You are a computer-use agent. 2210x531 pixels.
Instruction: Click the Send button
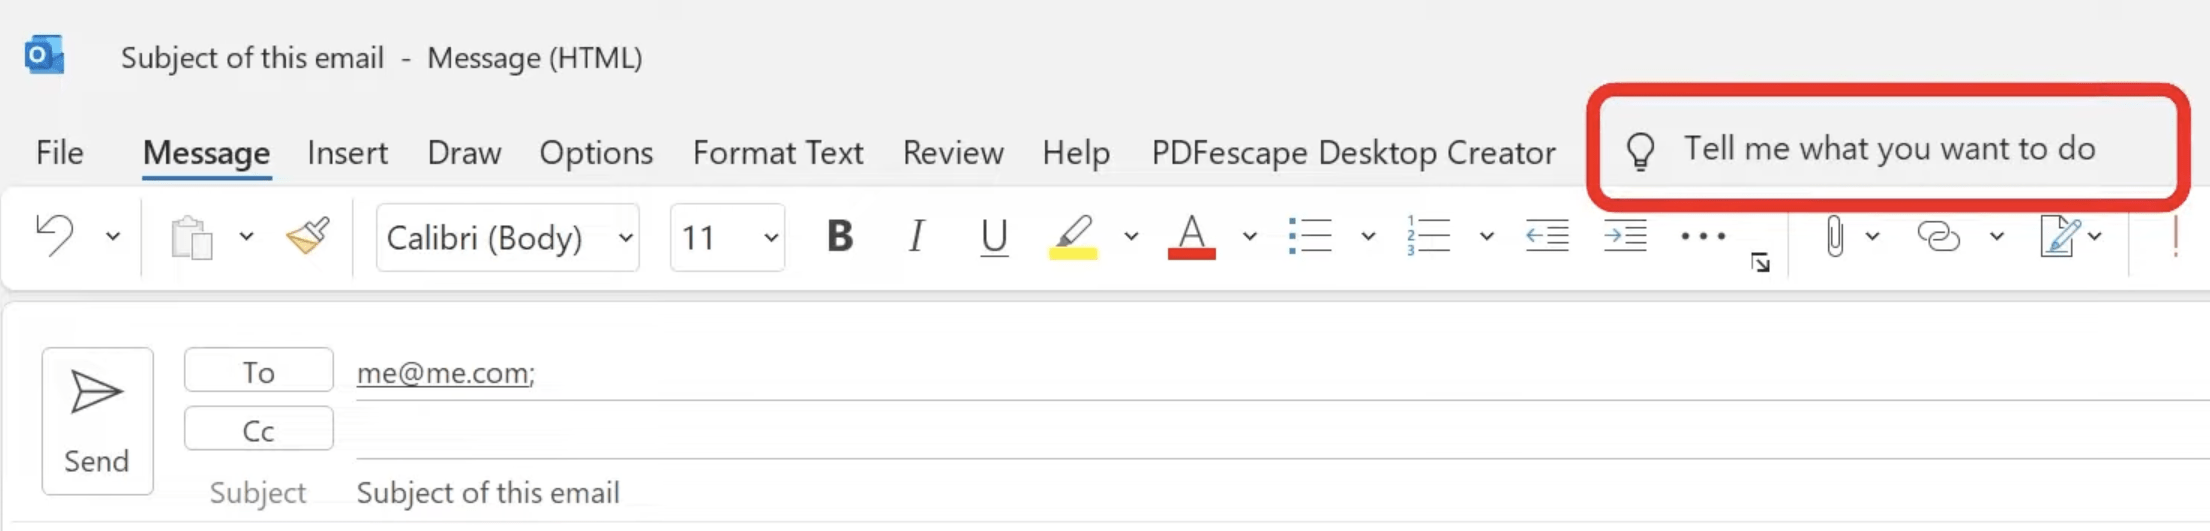[x=97, y=421]
